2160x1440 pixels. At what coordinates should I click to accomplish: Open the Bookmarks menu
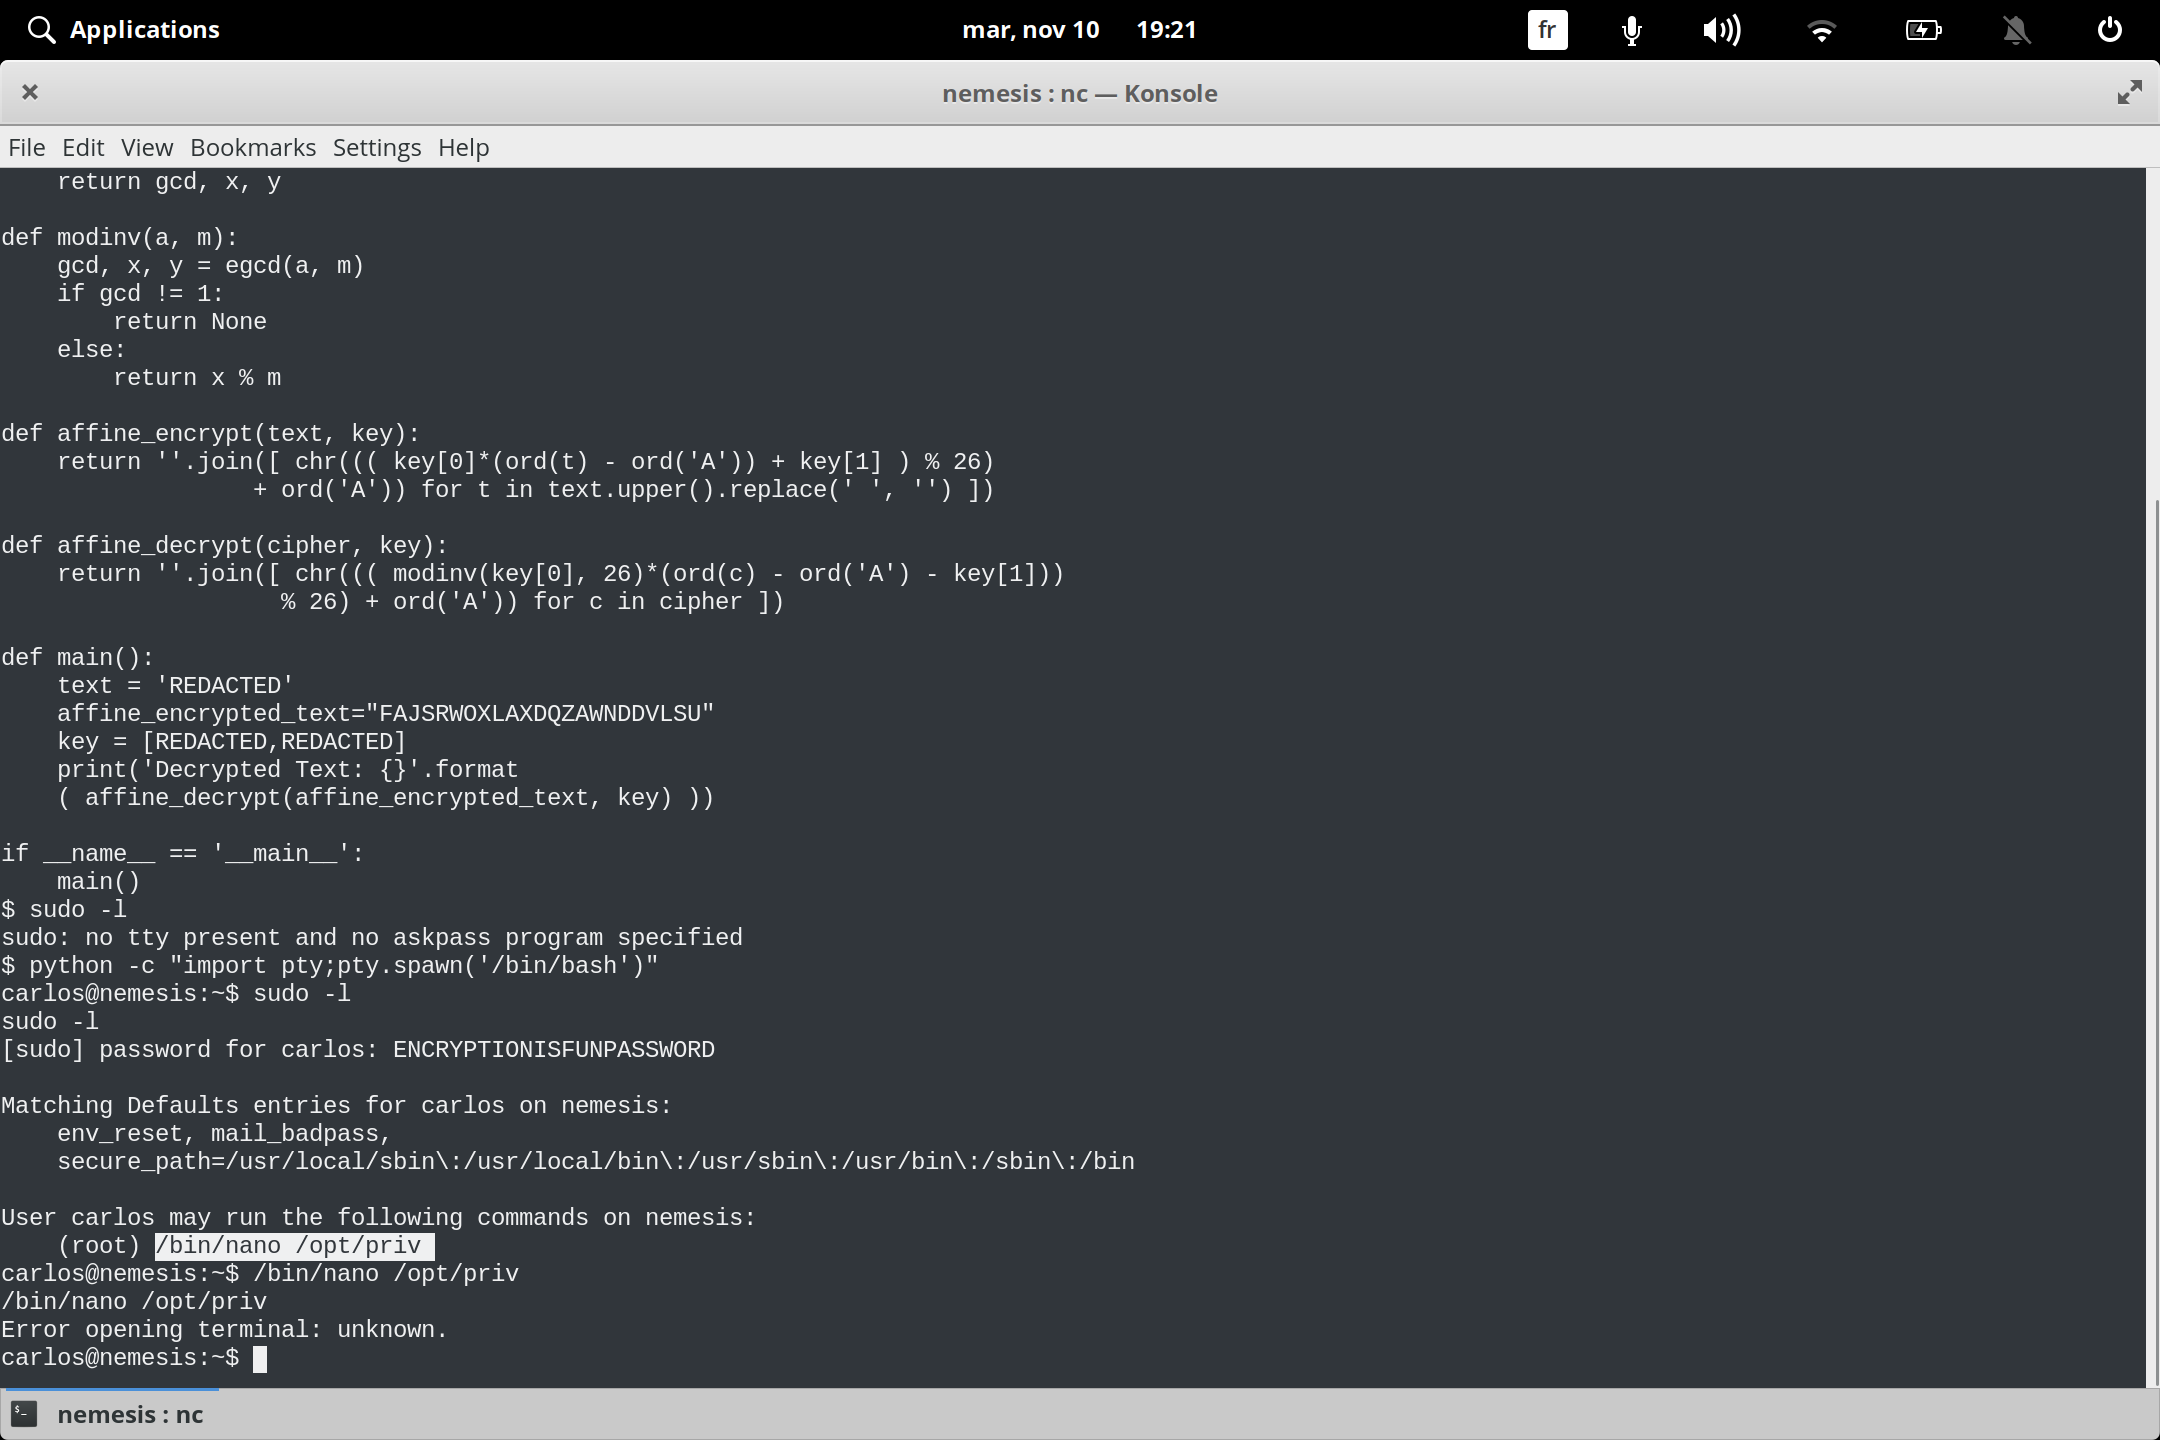(x=252, y=147)
